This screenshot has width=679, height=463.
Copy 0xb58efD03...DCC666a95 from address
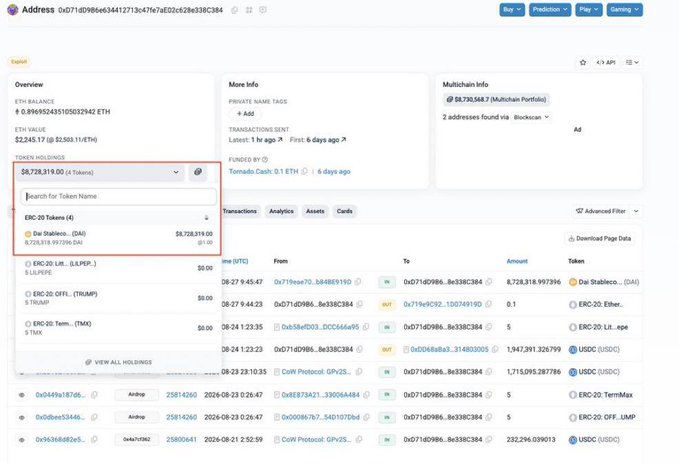coord(366,327)
